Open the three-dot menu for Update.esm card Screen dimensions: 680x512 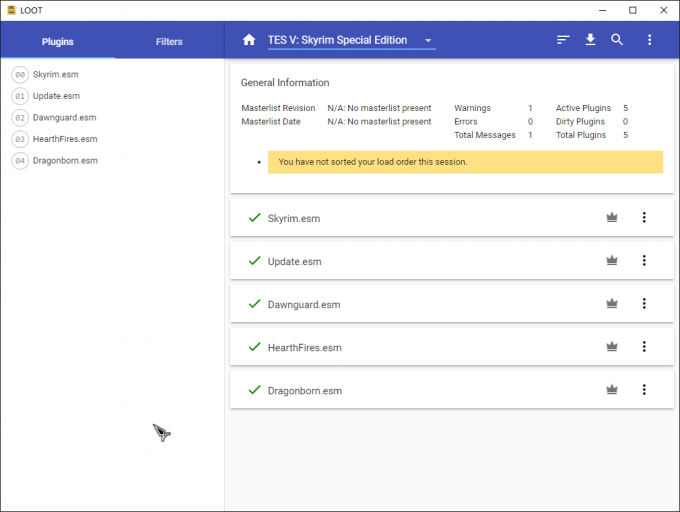pyautogui.click(x=644, y=260)
